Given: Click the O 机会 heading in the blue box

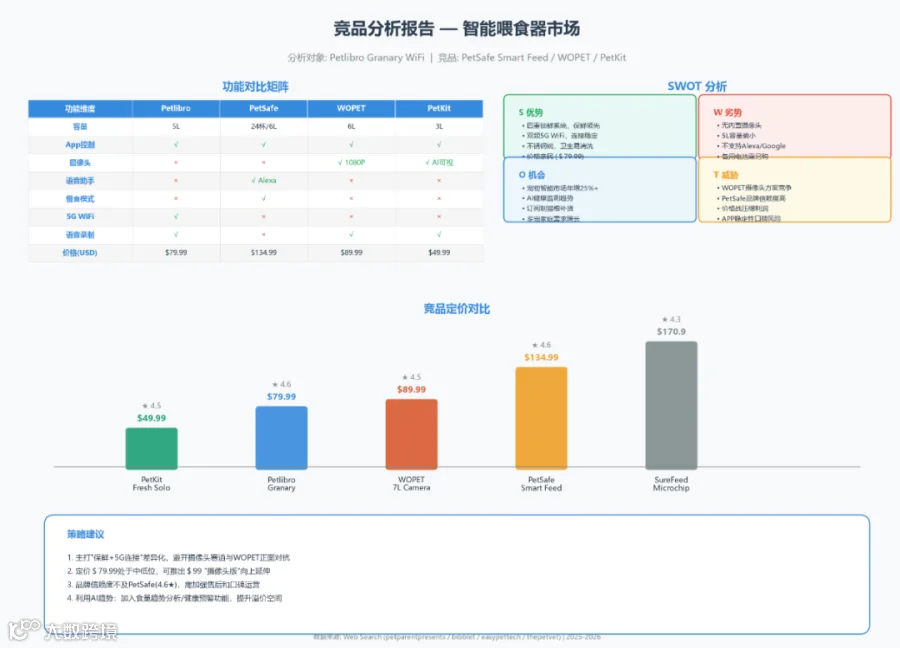Looking at the screenshot, I should (x=532, y=174).
